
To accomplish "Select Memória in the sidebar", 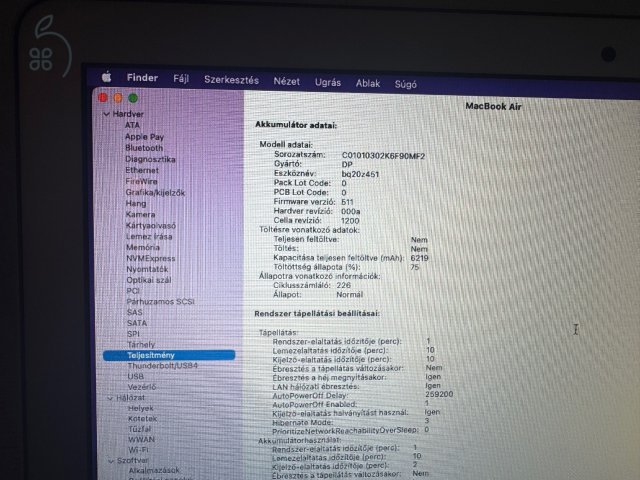I will (x=143, y=247).
